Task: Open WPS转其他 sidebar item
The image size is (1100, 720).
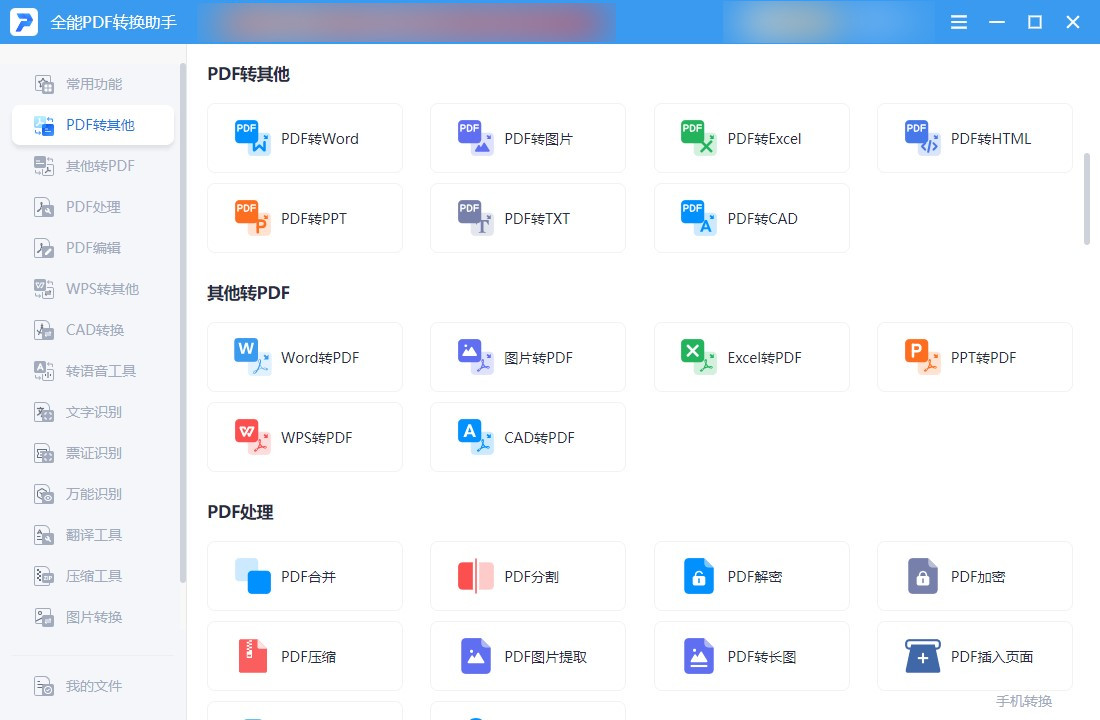Action: [x=93, y=288]
